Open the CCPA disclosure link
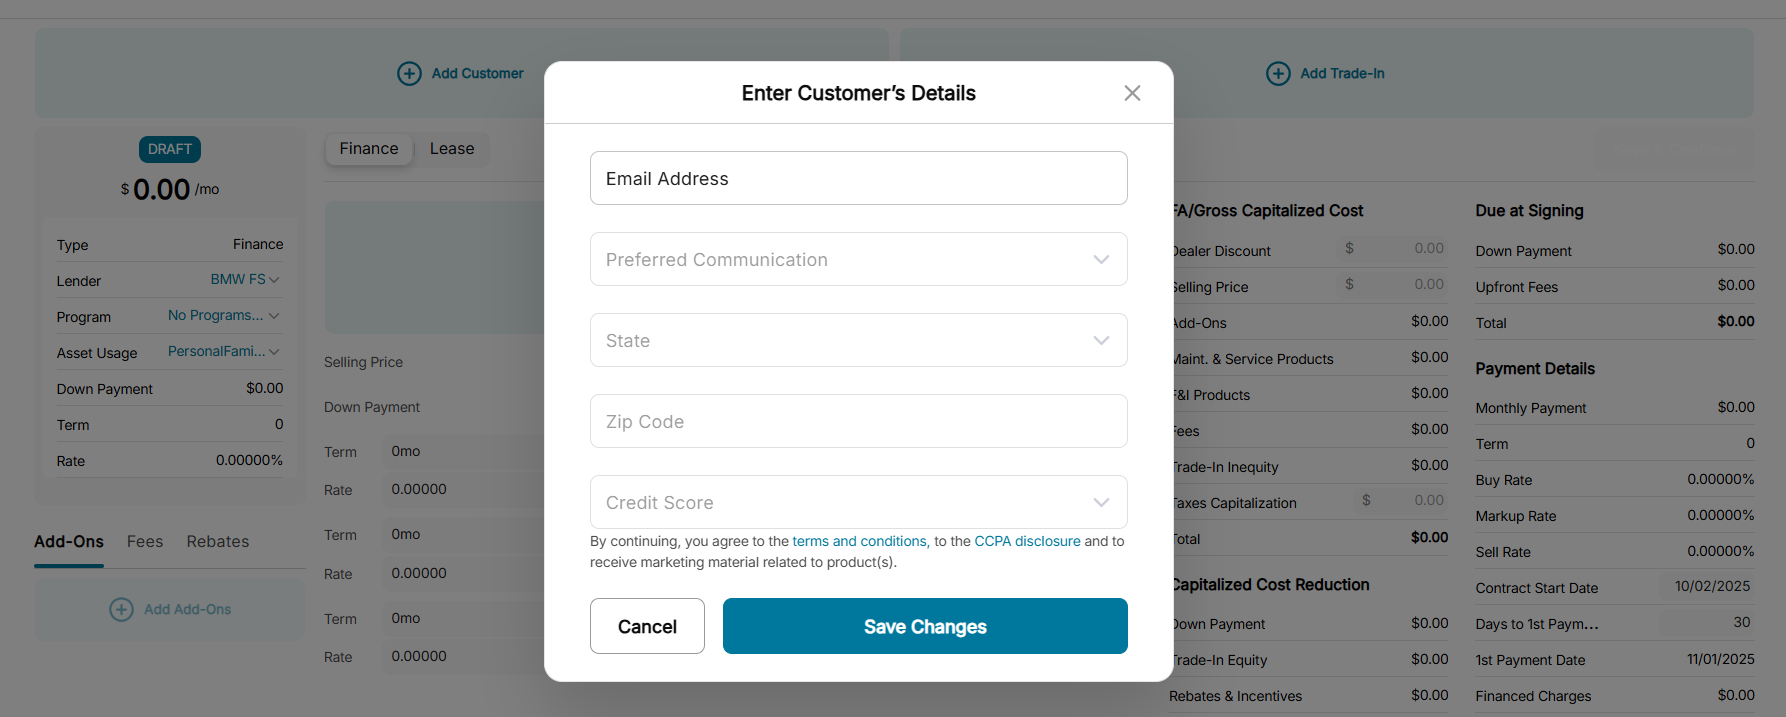The width and height of the screenshot is (1786, 717). [x=1027, y=542]
